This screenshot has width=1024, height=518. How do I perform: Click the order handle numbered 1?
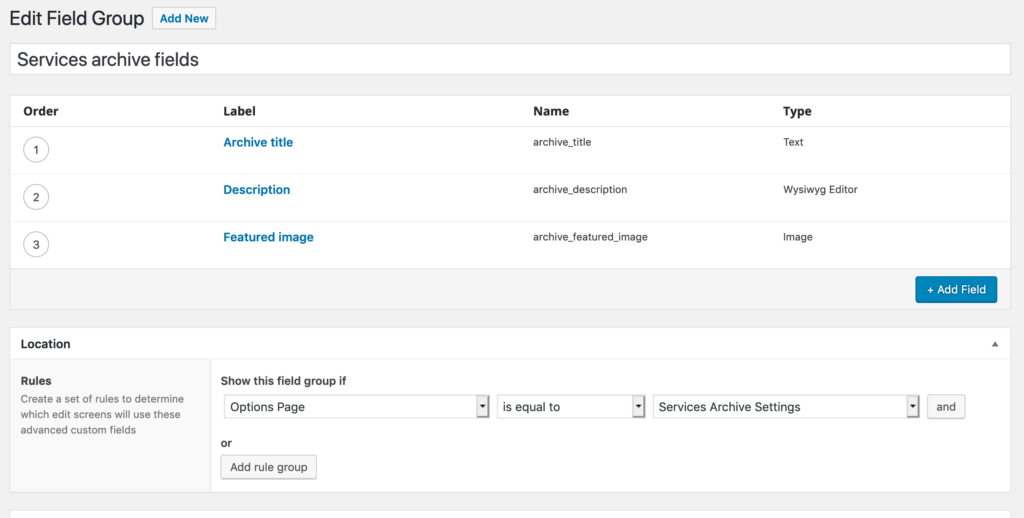36,150
